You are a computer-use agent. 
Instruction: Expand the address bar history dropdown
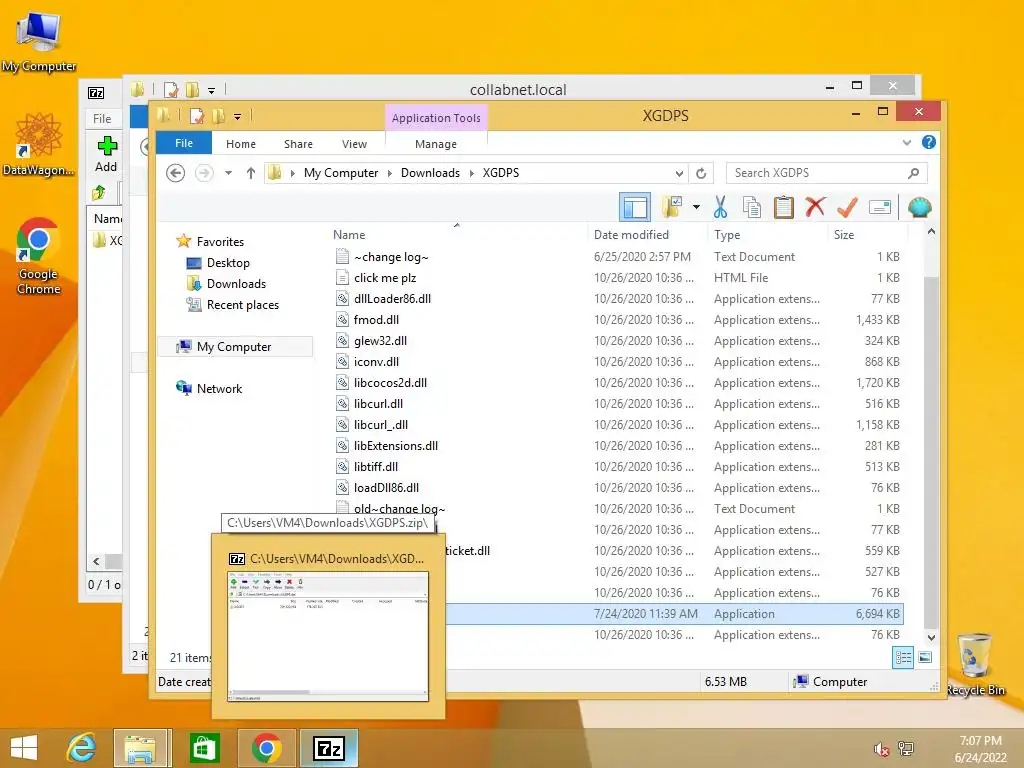coord(679,173)
